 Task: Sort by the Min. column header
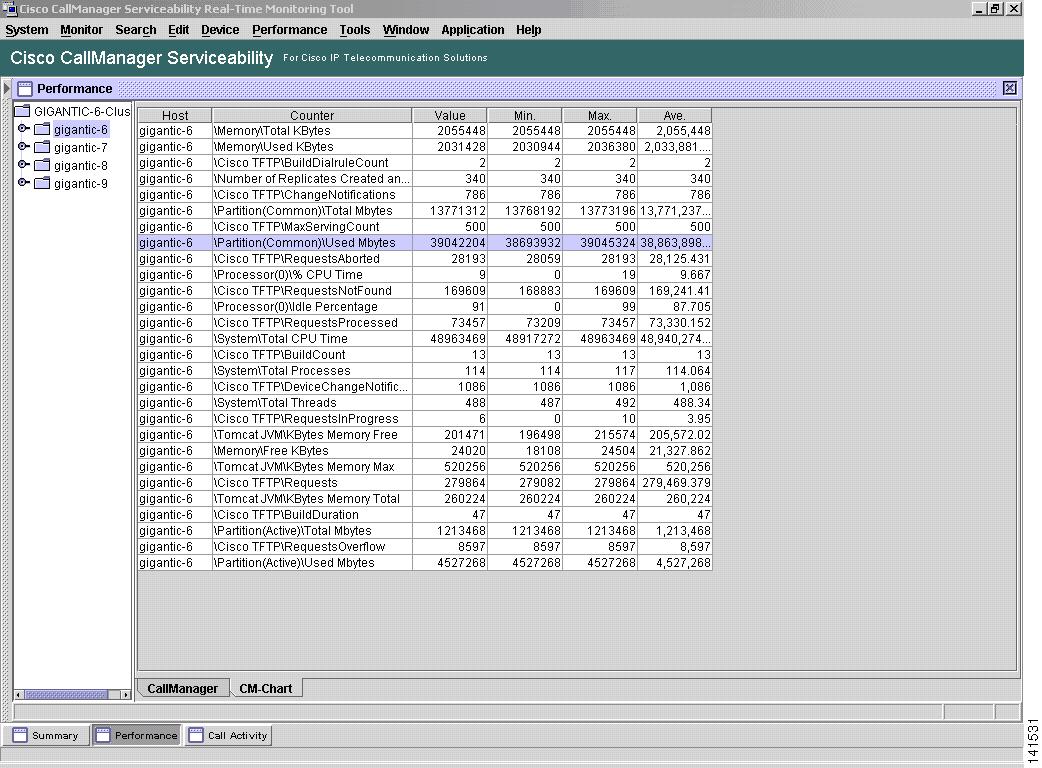[x=524, y=115]
